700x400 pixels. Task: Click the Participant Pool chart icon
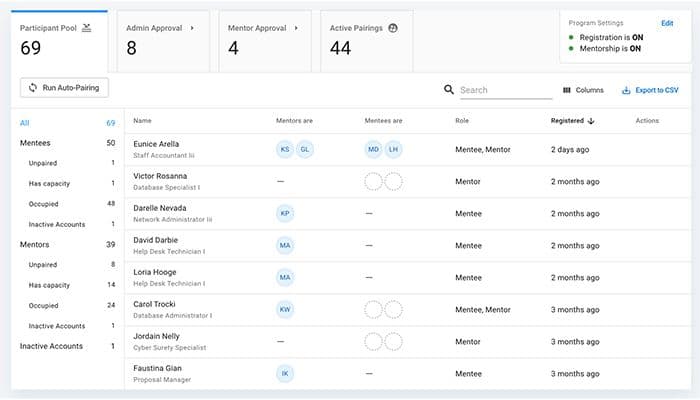click(x=87, y=28)
